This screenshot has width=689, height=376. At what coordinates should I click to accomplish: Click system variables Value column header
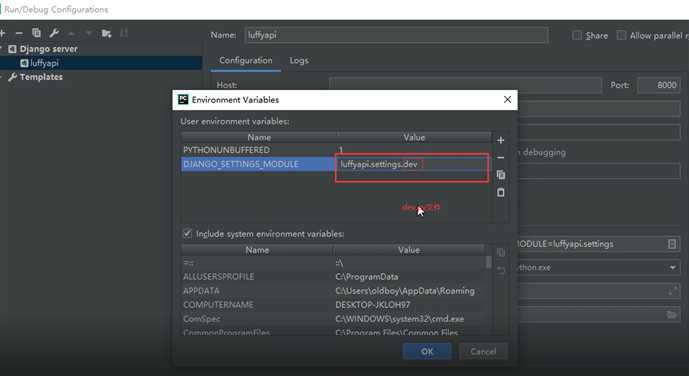pyautogui.click(x=409, y=250)
